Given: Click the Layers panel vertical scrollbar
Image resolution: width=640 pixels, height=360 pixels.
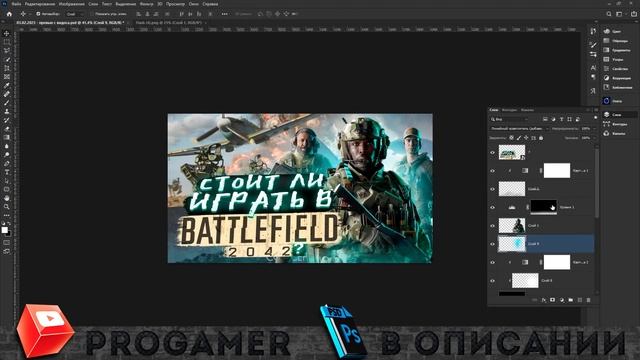Looking at the screenshot, I should [x=596, y=182].
